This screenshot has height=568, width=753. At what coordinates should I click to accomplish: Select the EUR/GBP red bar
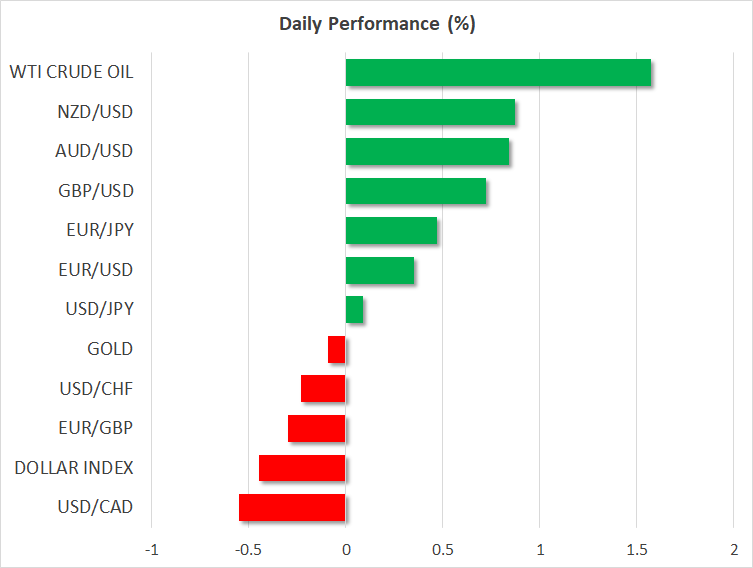click(317, 429)
